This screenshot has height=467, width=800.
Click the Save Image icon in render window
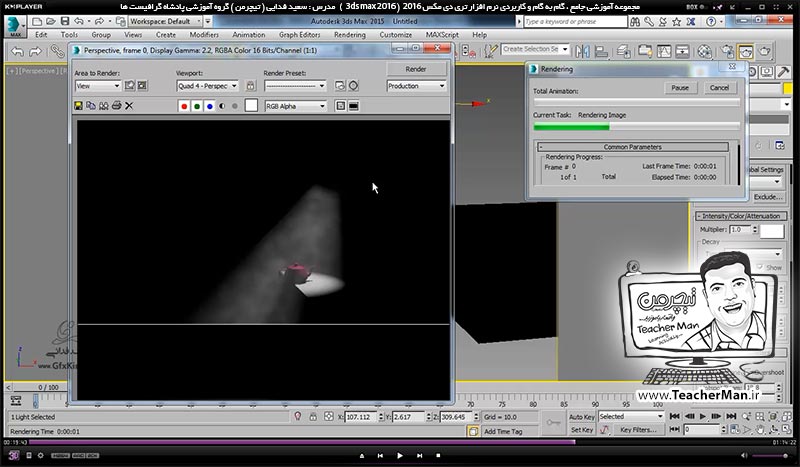79,106
